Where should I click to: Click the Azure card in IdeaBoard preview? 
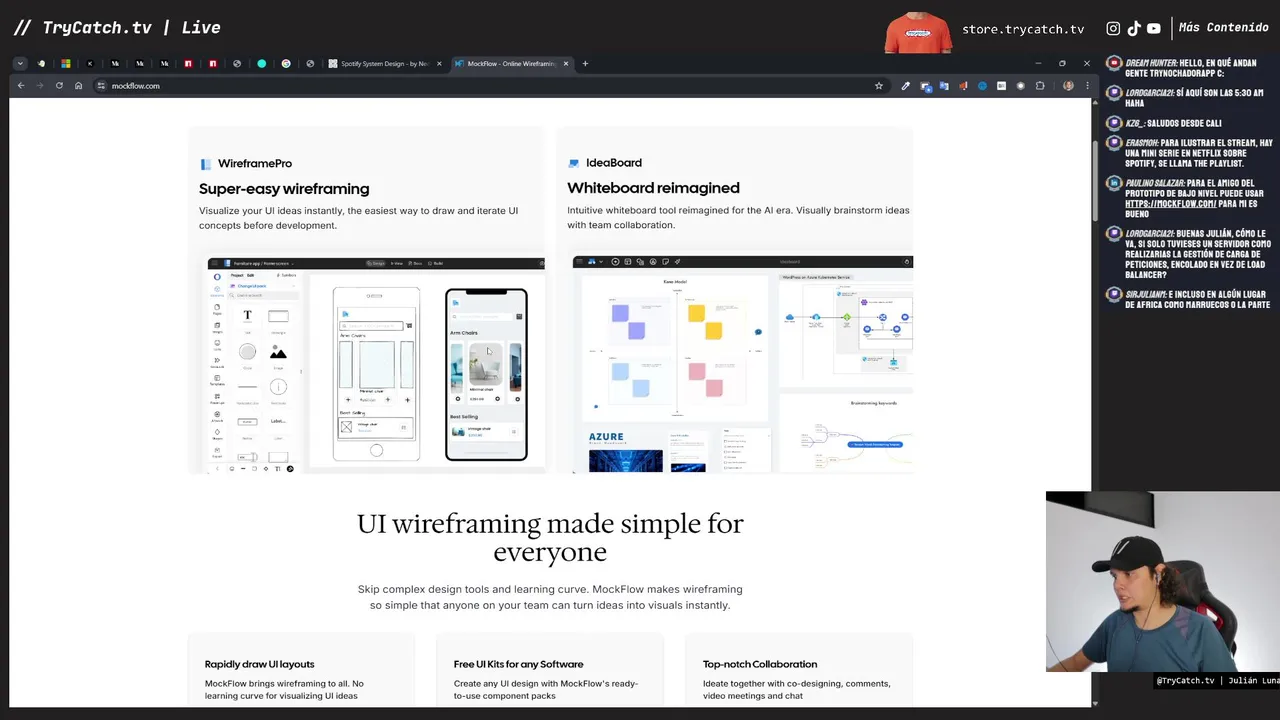pyautogui.click(x=625, y=449)
